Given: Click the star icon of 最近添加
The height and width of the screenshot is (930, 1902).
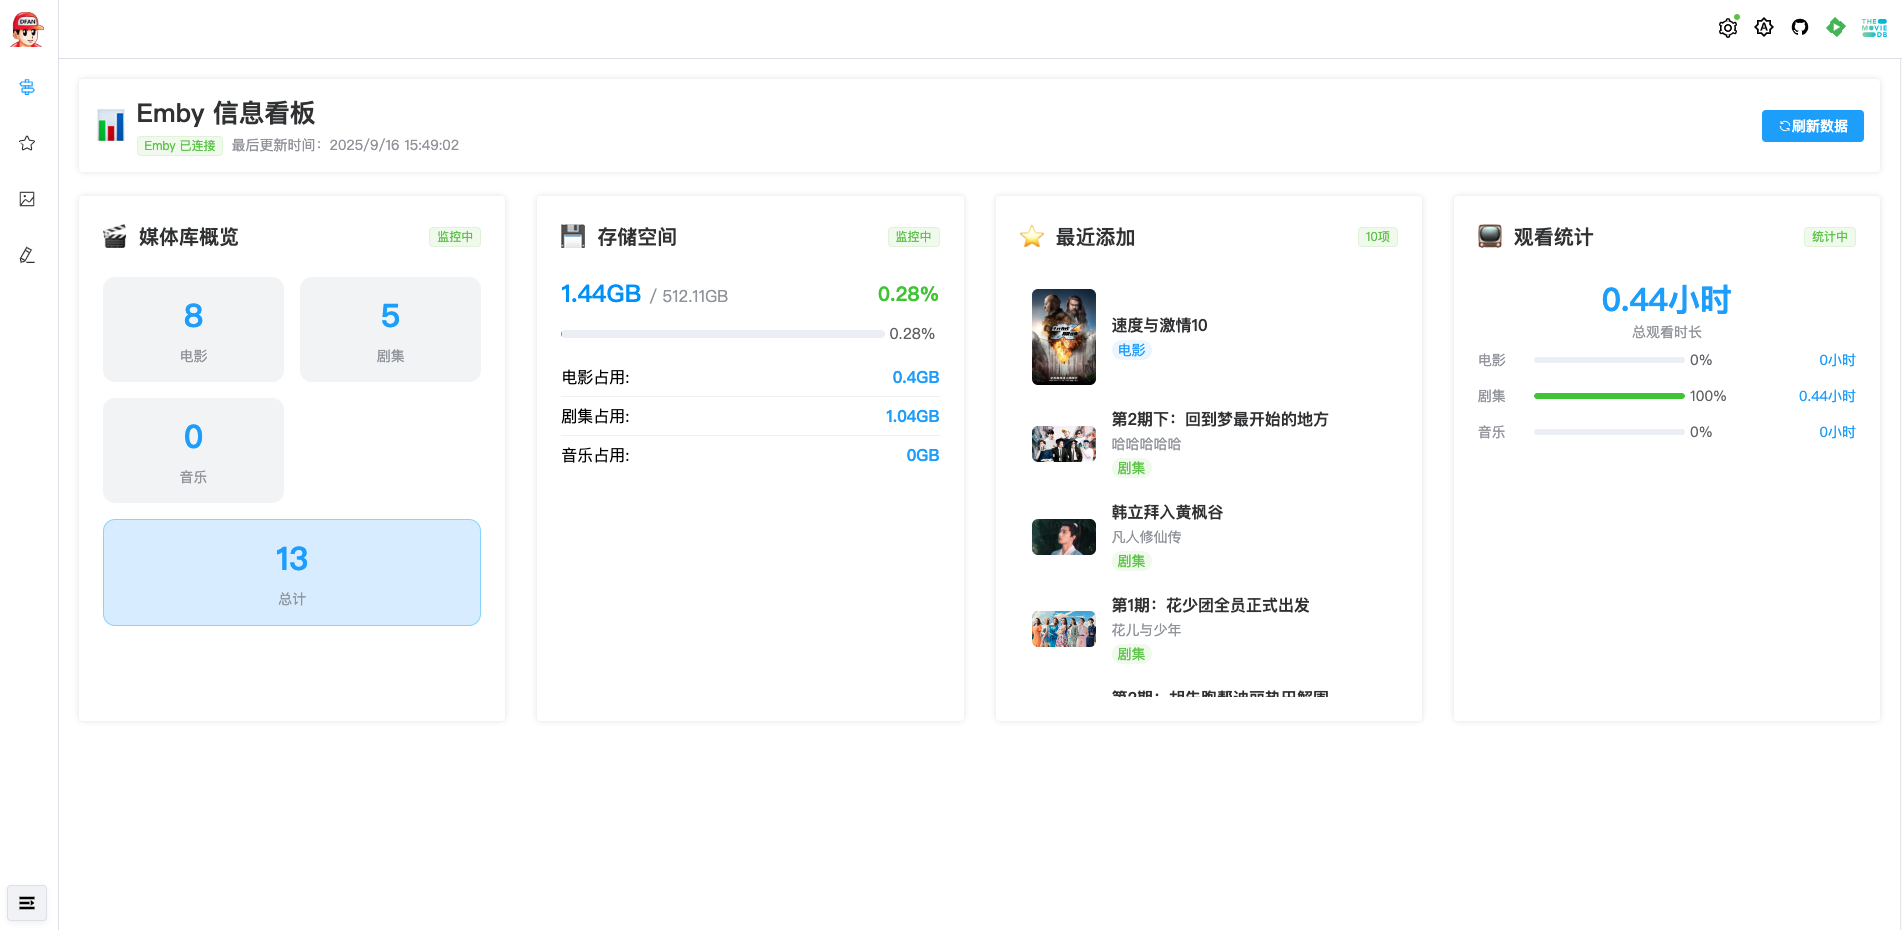Looking at the screenshot, I should pos(1032,237).
